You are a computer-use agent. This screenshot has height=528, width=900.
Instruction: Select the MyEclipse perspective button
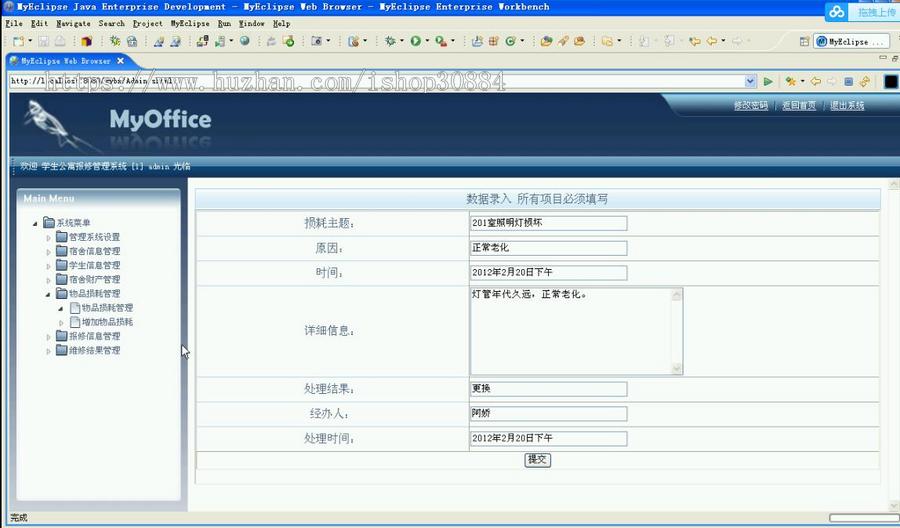[x=851, y=41]
